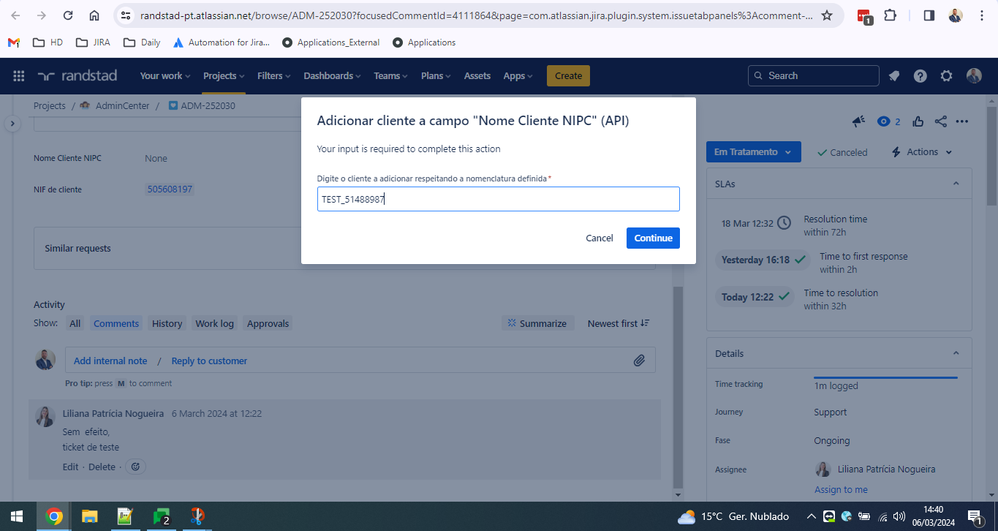Click Reply to customer
This screenshot has width=998, height=531.
pos(209,361)
